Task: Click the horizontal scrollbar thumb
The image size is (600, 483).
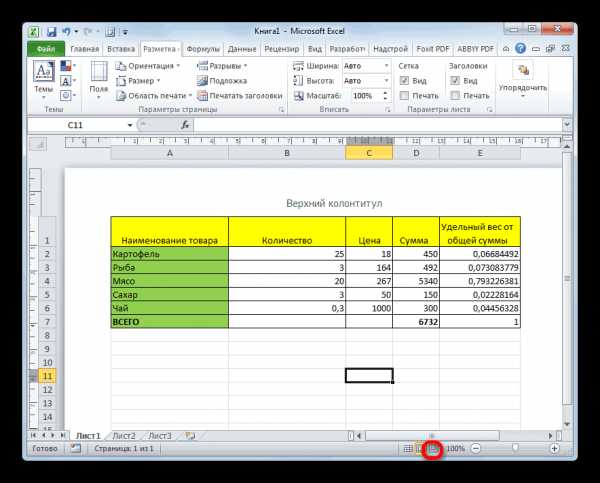Action: [x=432, y=436]
